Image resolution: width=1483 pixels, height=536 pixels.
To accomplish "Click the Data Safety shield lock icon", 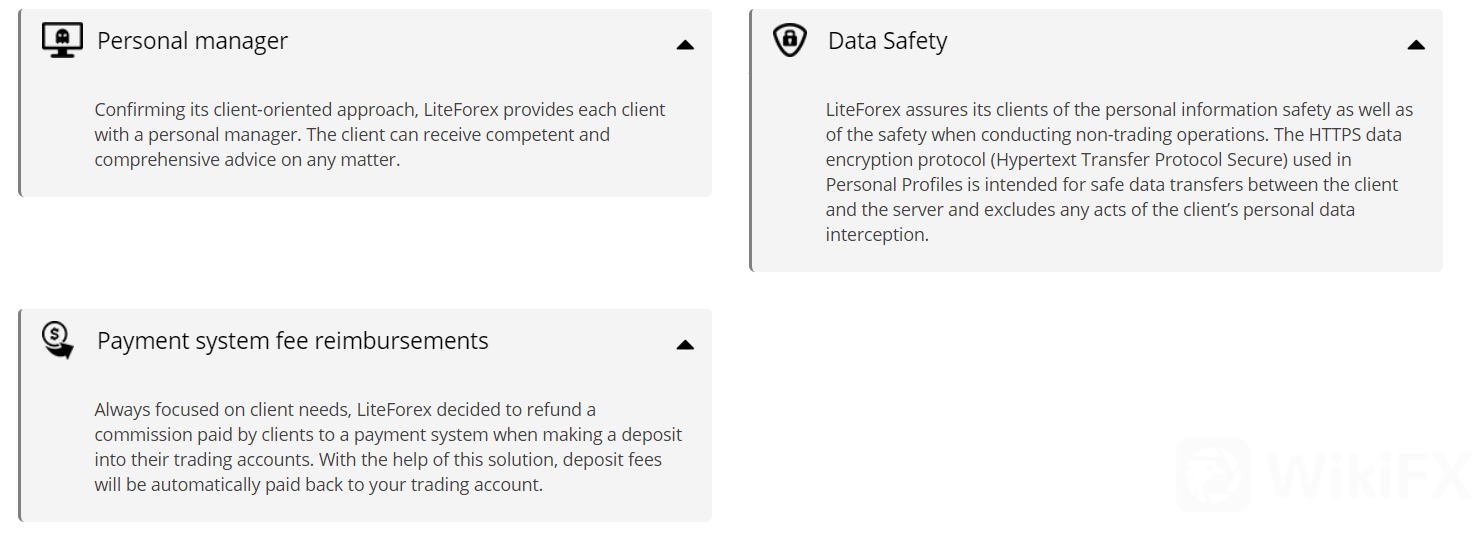I will [790, 41].
